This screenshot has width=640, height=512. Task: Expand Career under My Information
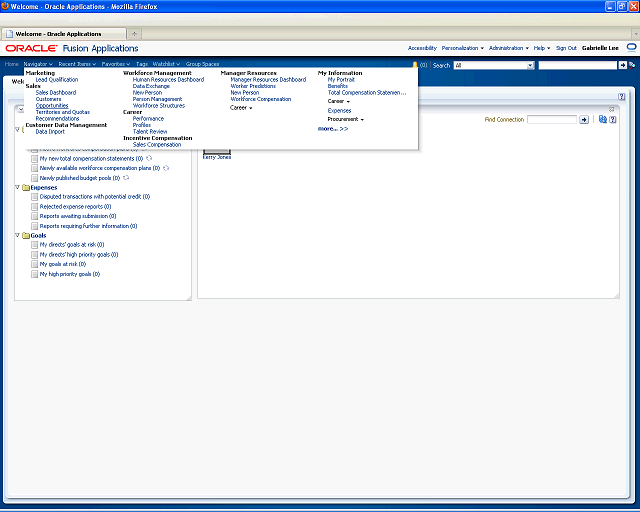point(339,101)
